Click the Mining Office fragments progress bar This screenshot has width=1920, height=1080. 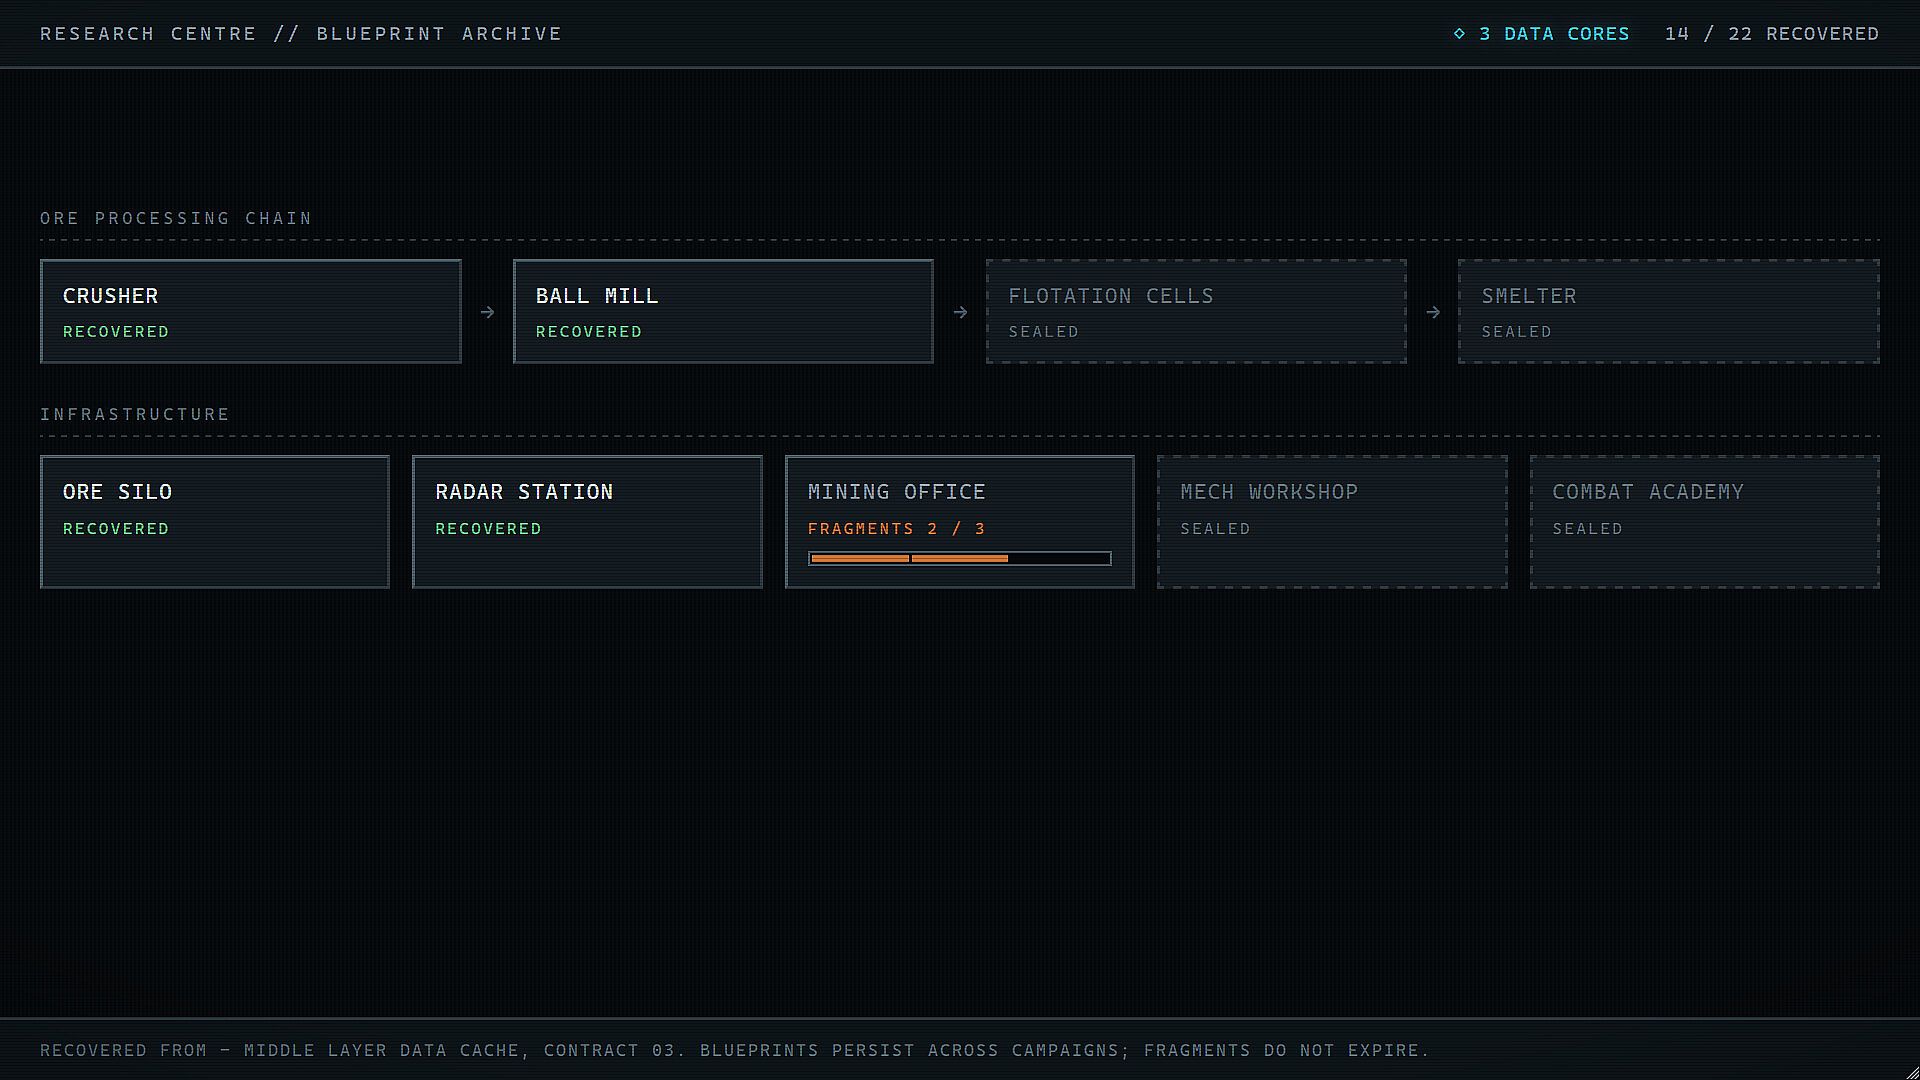tap(960, 558)
